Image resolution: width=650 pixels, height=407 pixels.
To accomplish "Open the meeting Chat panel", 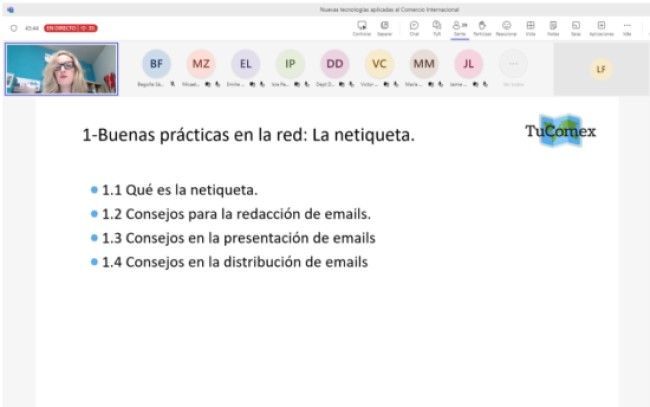I will (414, 25).
